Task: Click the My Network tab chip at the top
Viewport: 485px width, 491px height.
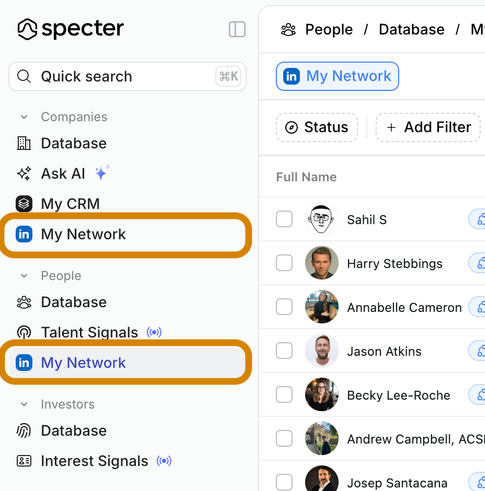Action: pyautogui.click(x=337, y=76)
